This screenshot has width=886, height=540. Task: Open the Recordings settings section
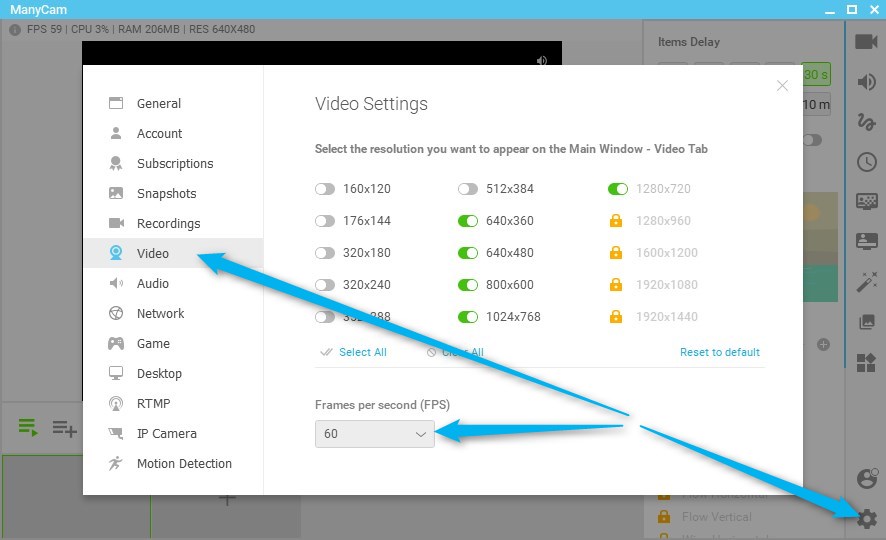(168, 224)
